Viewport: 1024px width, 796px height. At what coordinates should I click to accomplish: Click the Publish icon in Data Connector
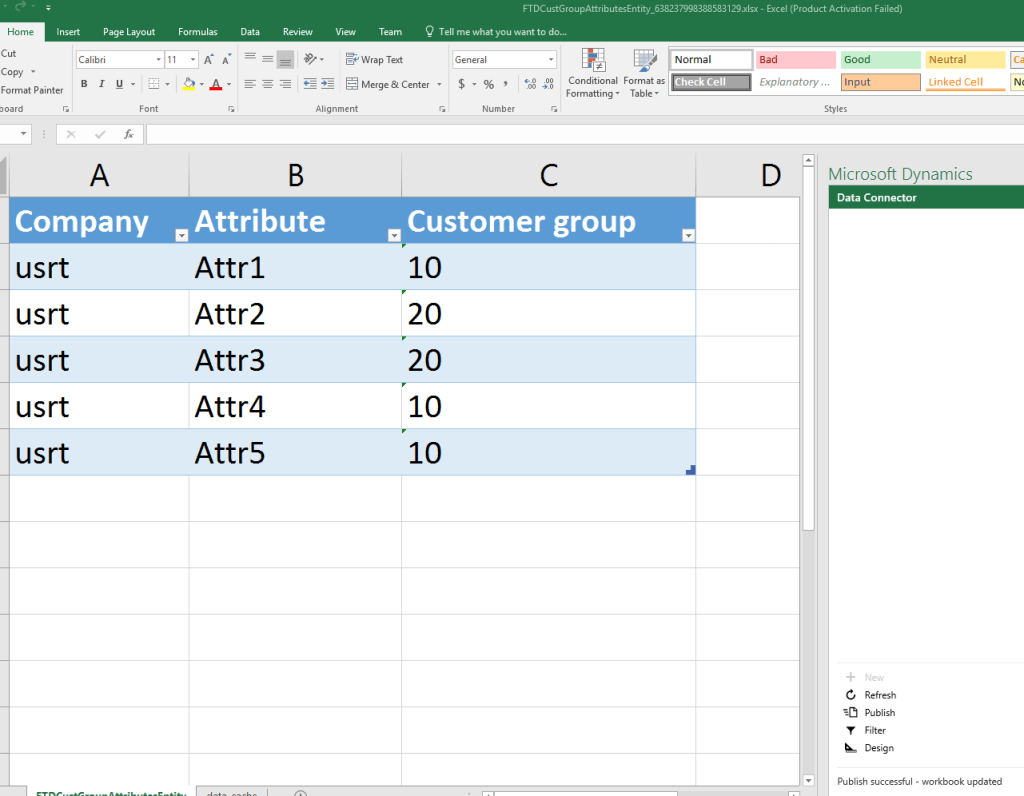[851, 713]
